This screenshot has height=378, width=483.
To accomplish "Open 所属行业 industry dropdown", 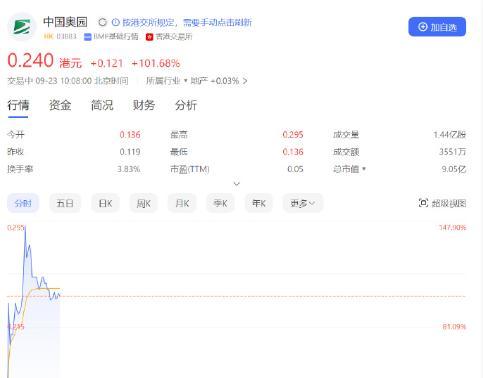I will (x=167, y=81).
